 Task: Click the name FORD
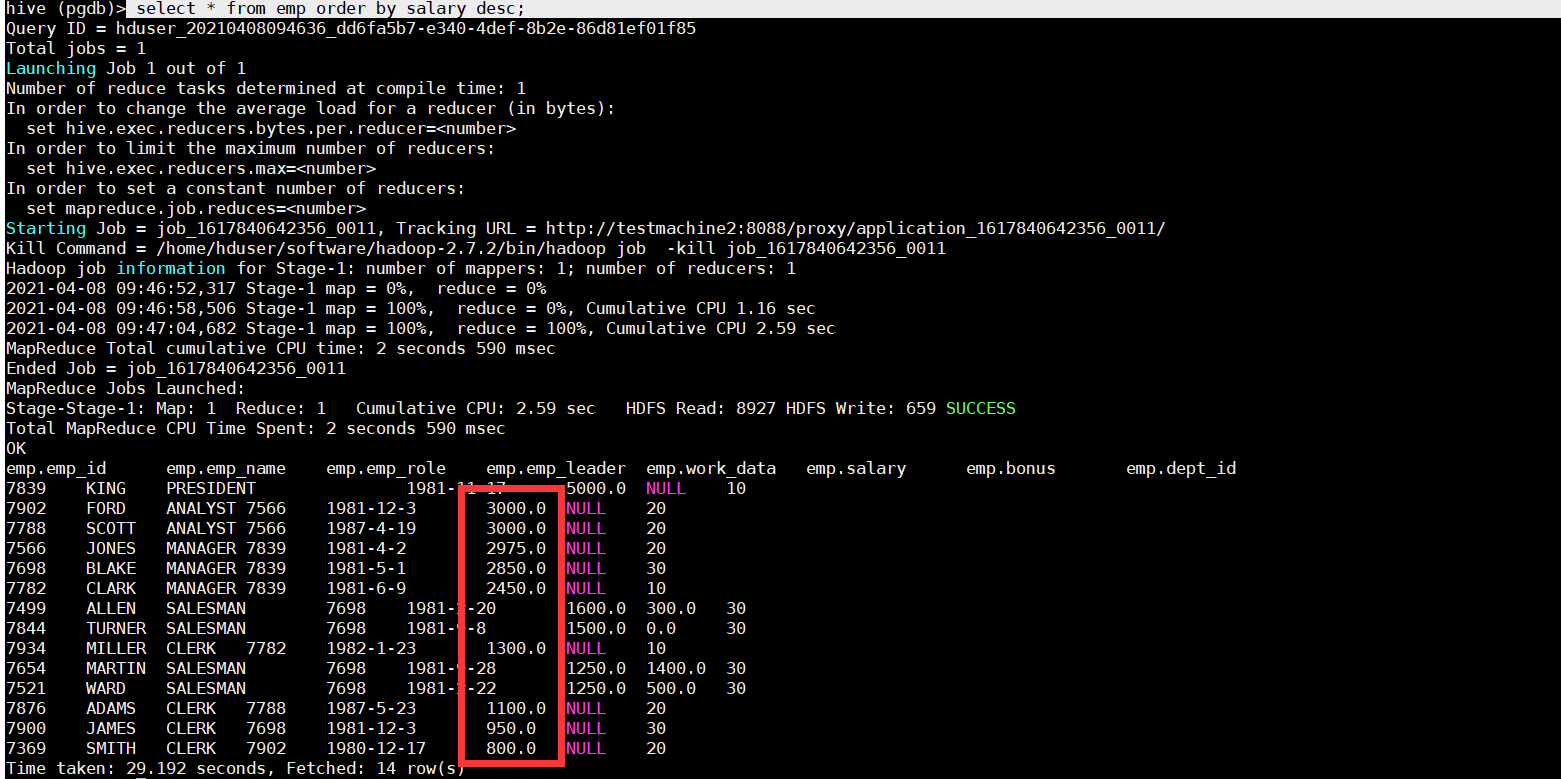(x=106, y=508)
